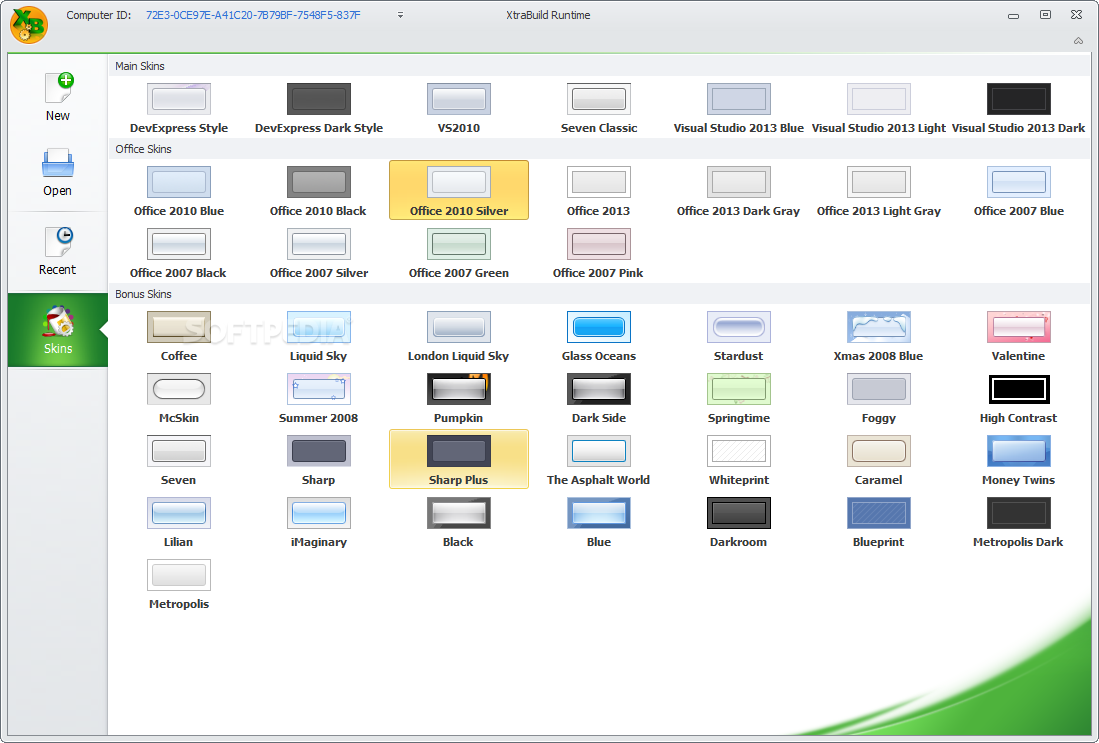The width and height of the screenshot is (1099, 743).
Task: Select the High Contrast skin
Action: coord(1018,398)
